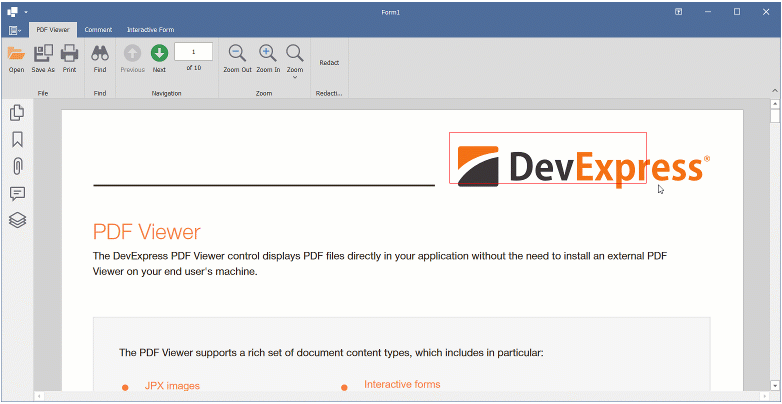782x404 pixels.
Task: Switch to the Comment tab
Action: pyautogui.click(x=98, y=30)
